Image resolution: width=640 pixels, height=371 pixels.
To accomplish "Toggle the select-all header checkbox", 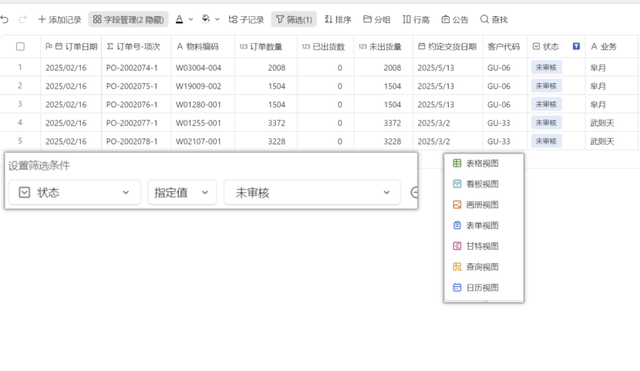I will point(20,47).
